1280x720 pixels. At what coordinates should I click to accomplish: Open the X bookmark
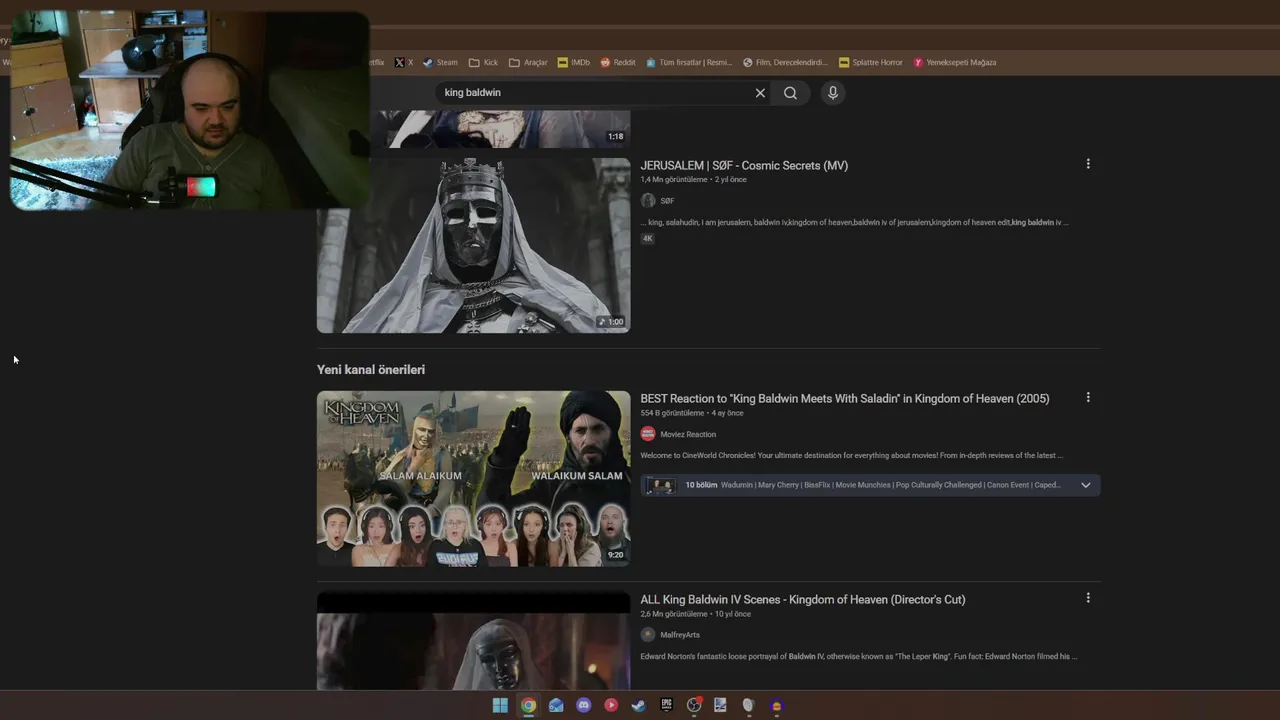point(403,62)
